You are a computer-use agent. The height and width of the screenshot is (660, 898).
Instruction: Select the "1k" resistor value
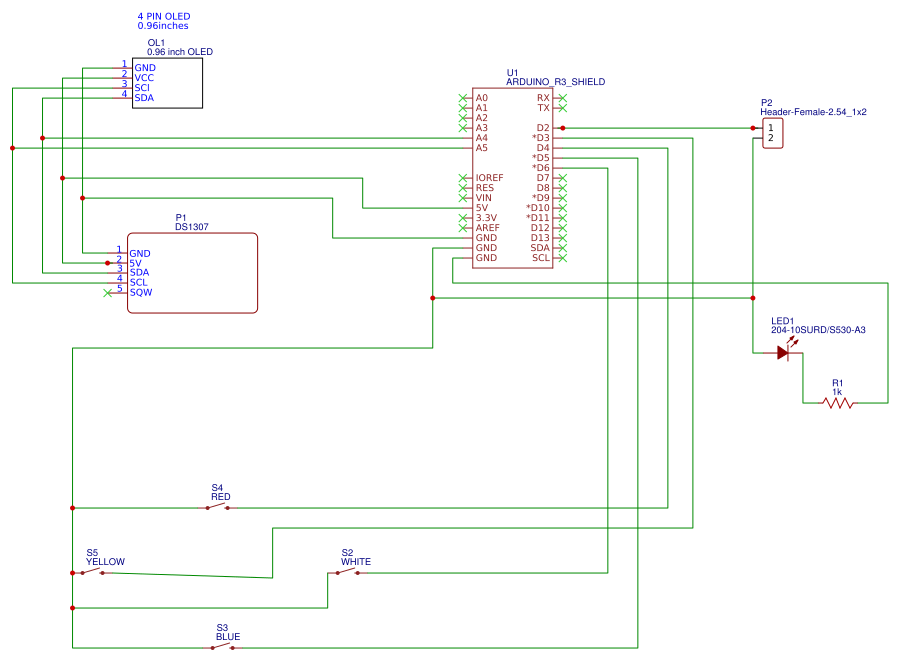[837, 392]
